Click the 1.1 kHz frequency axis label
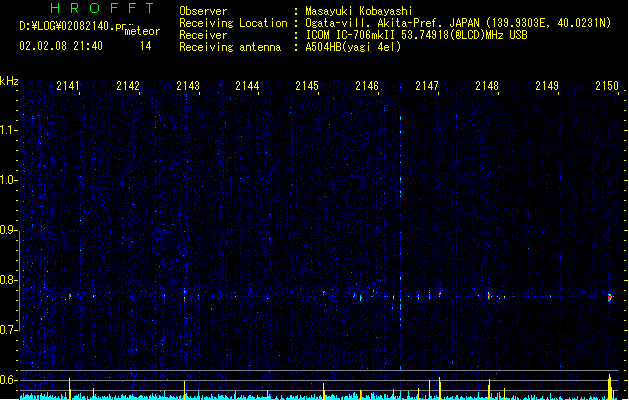 tap(8, 130)
